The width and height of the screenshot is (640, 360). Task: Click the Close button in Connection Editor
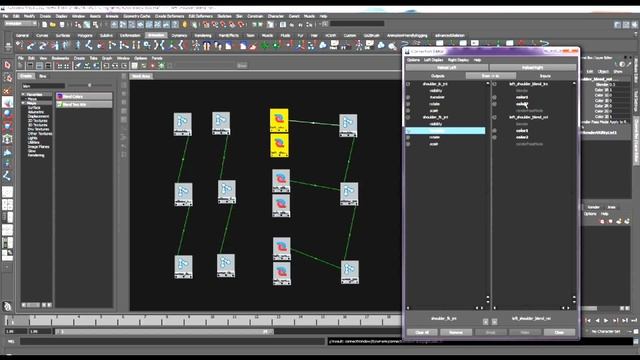(559, 332)
